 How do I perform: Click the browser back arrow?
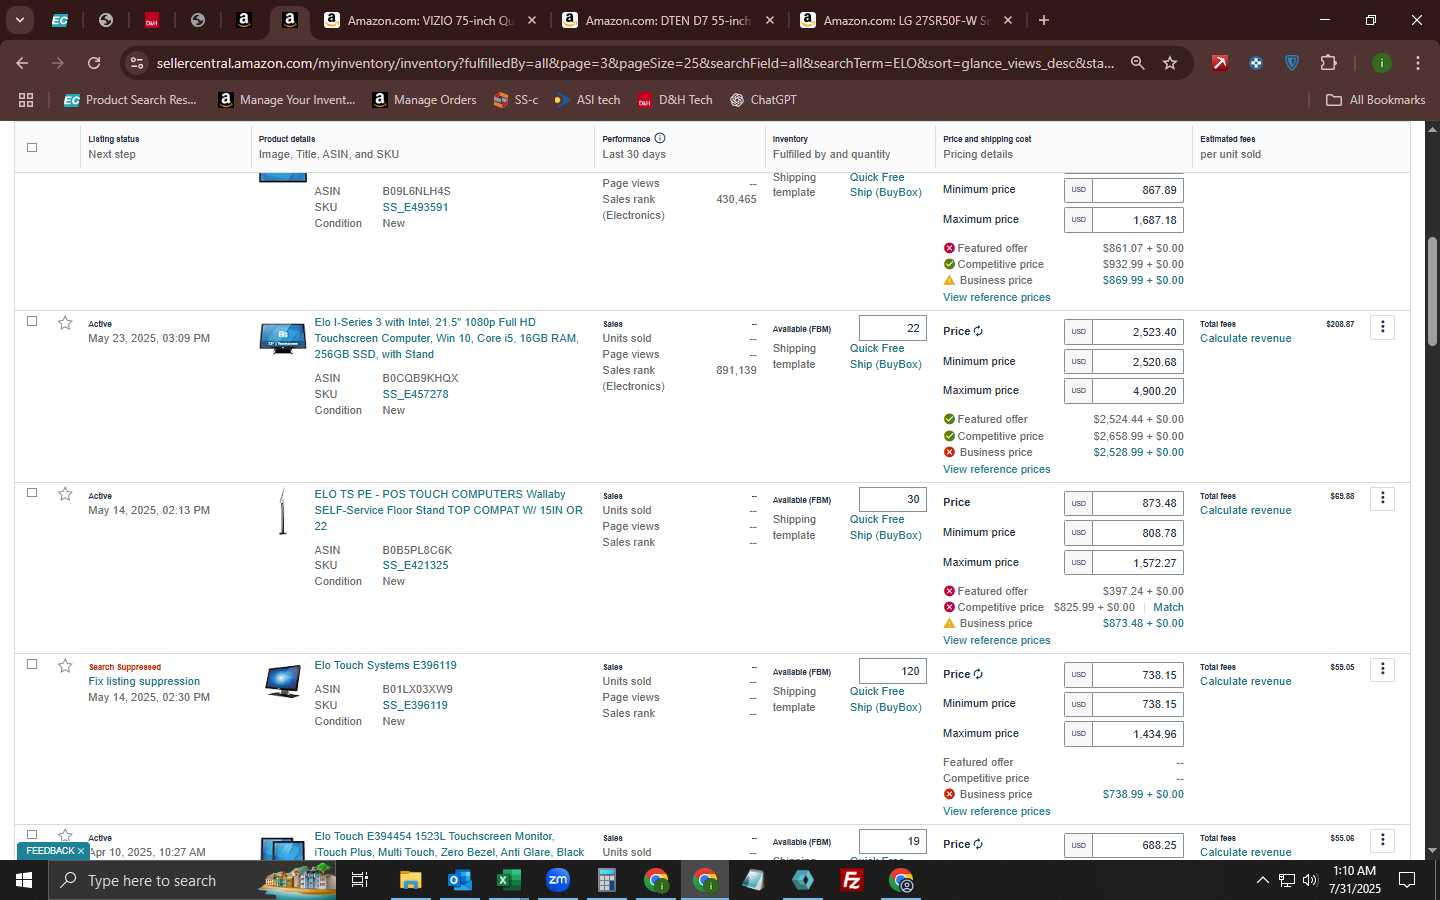(22, 63)
